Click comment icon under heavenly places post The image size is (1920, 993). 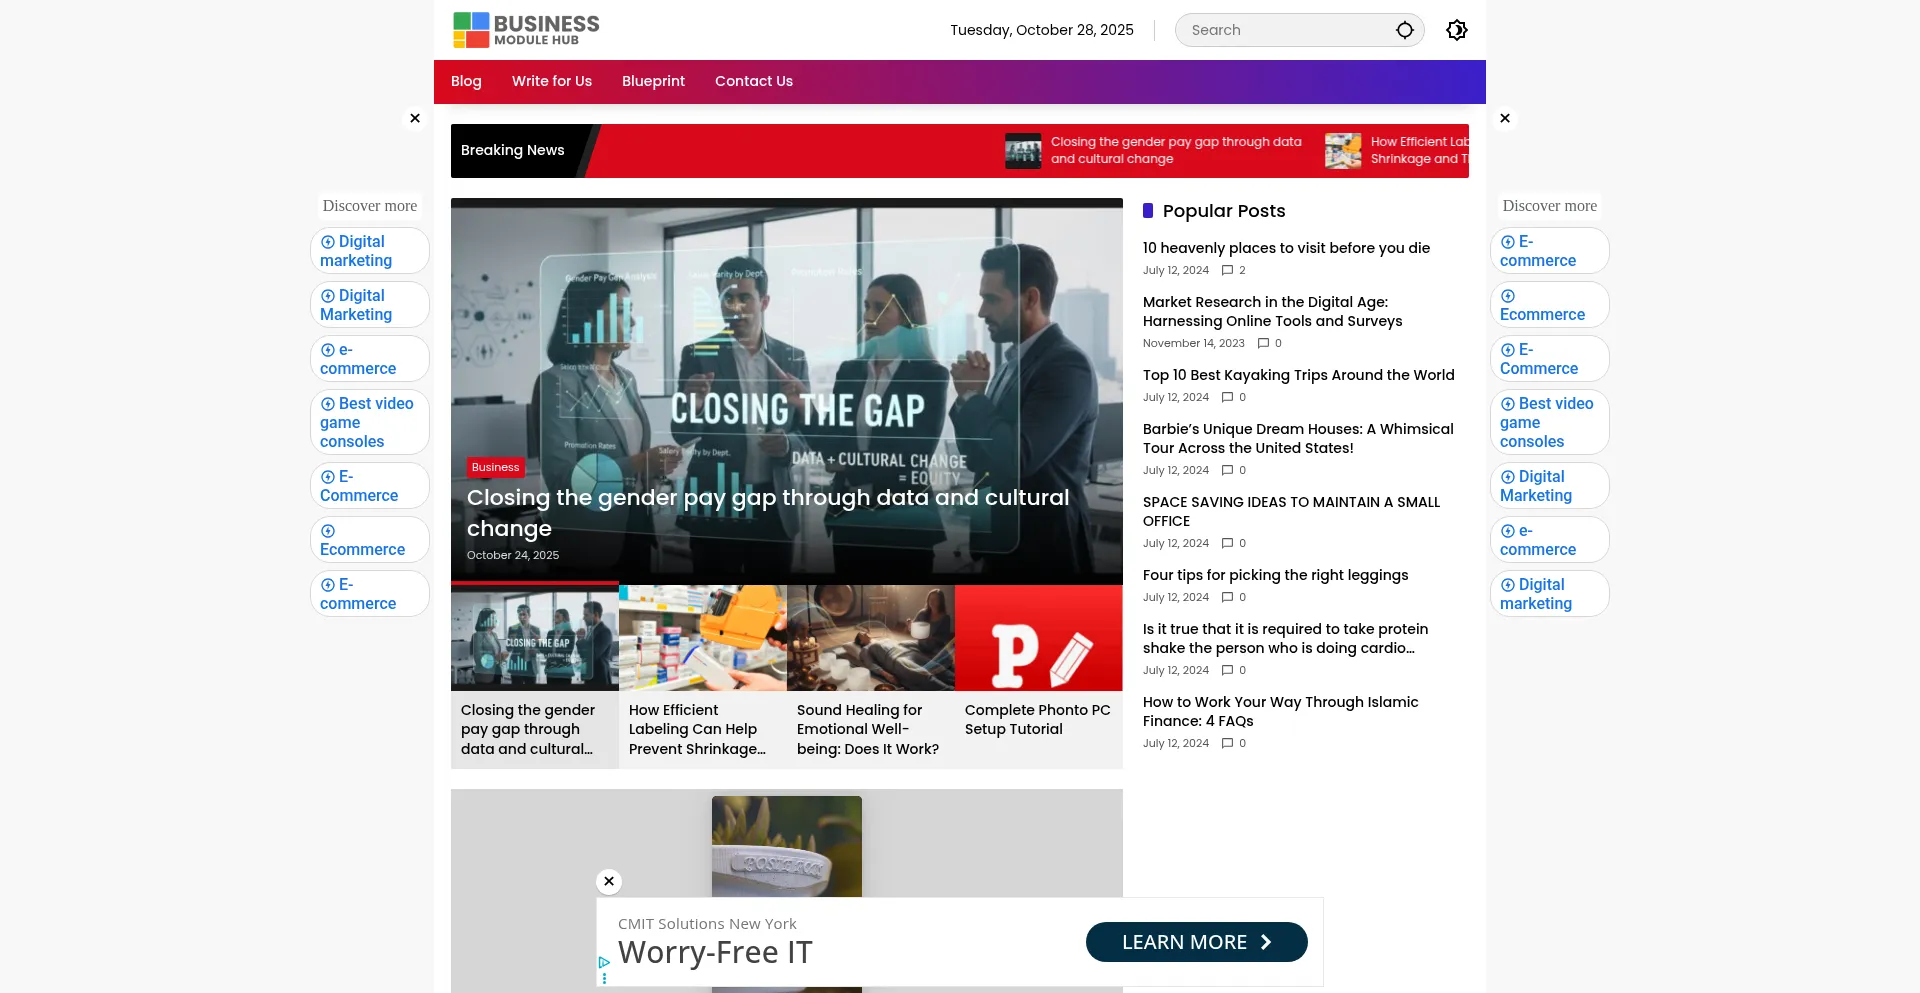1227,270
